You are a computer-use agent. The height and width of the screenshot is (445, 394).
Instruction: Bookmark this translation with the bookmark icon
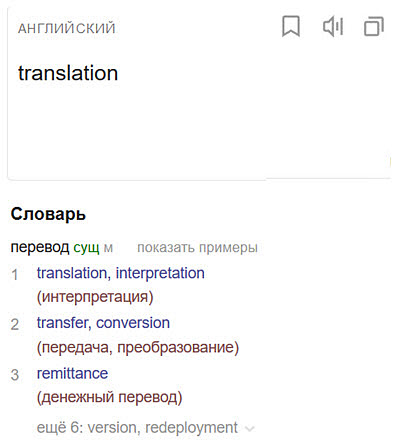[x=291, y=26]
